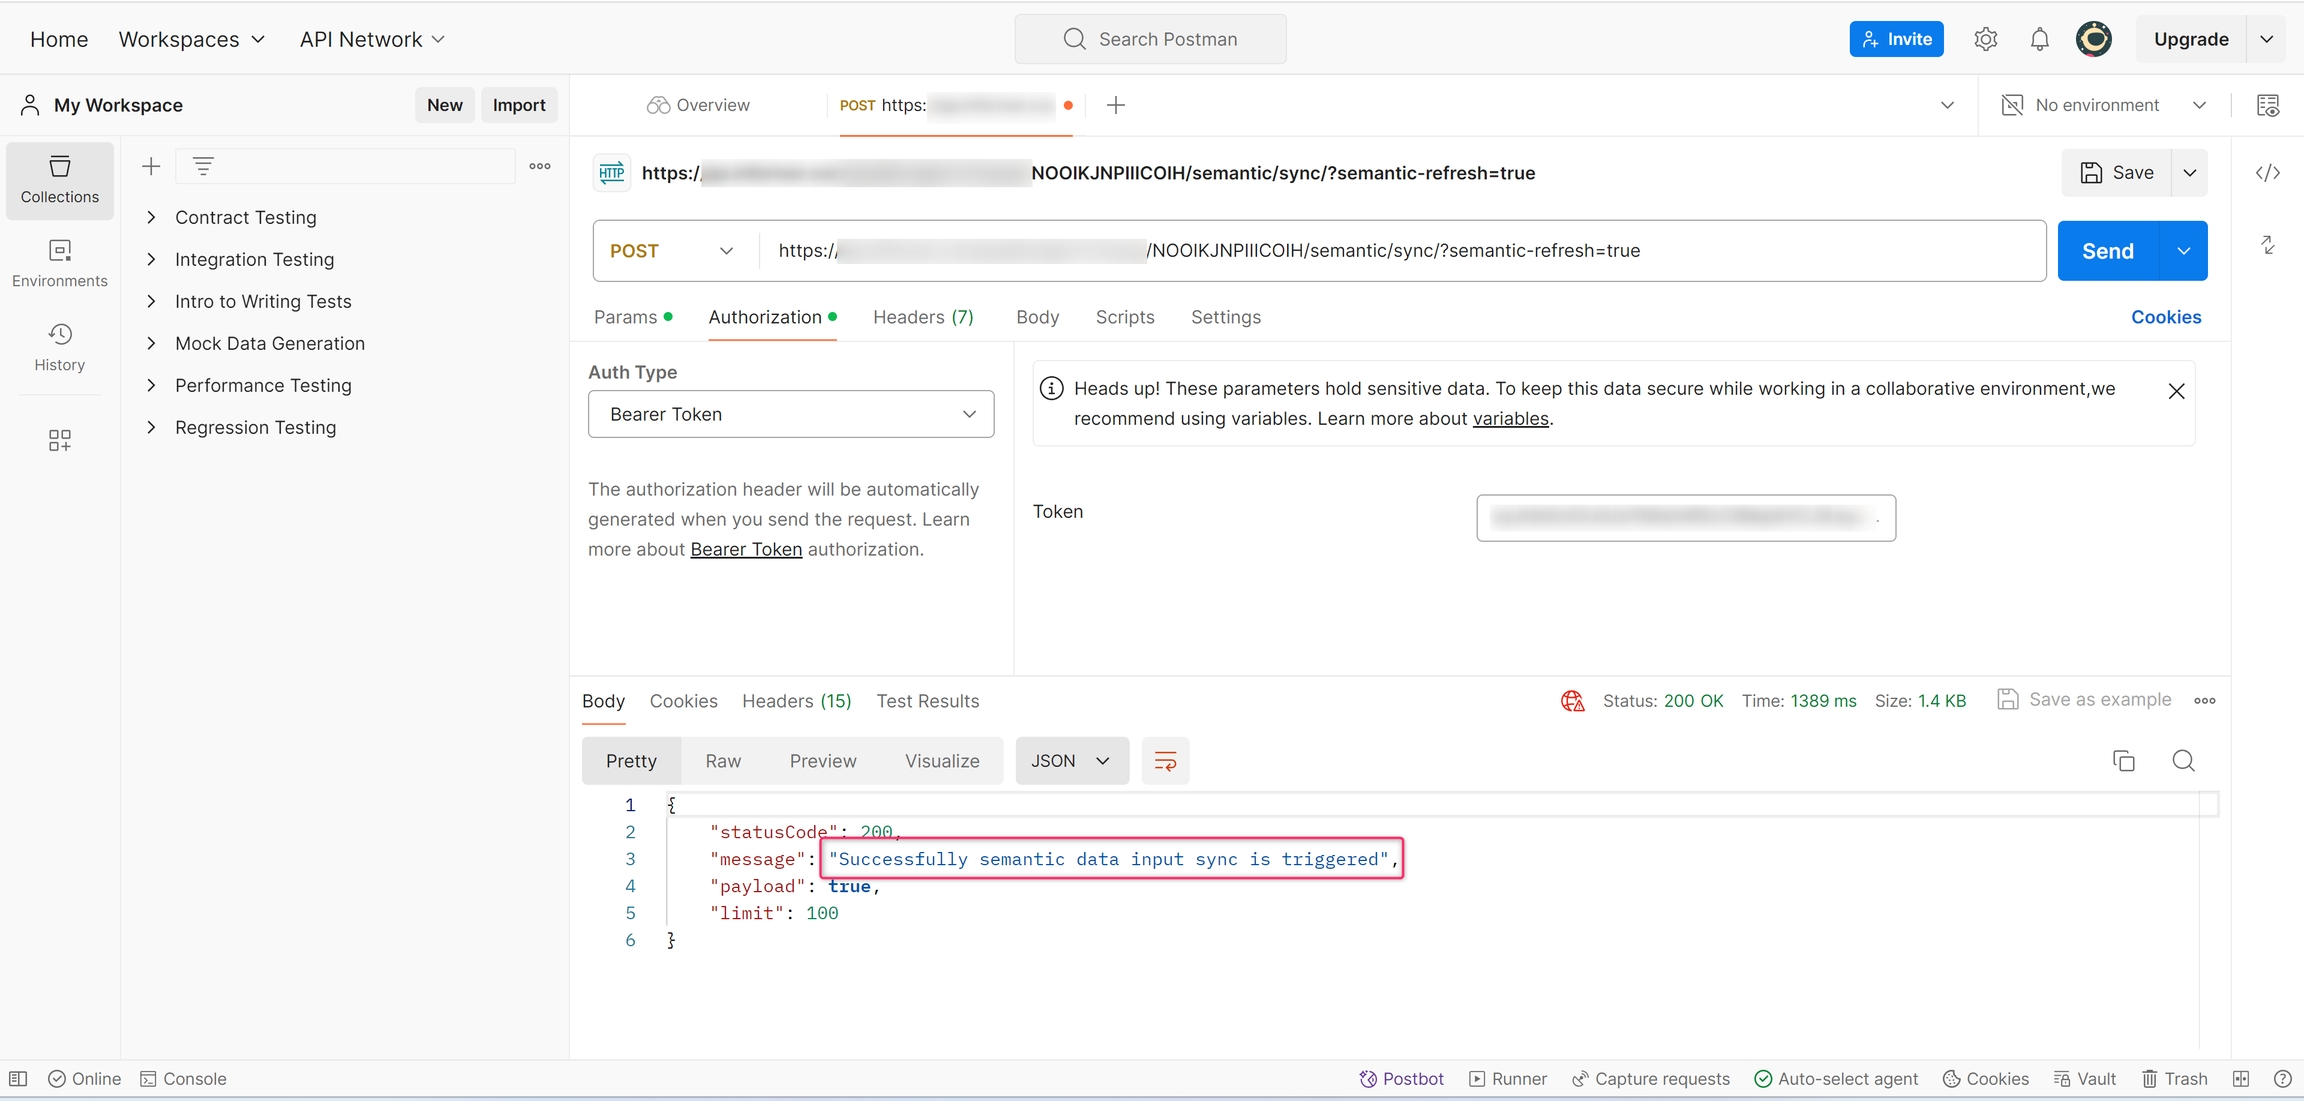The width and height of the screenshot is (2304, 1101).
Task: Open Postbot from status bar
Action: 1401,1079
